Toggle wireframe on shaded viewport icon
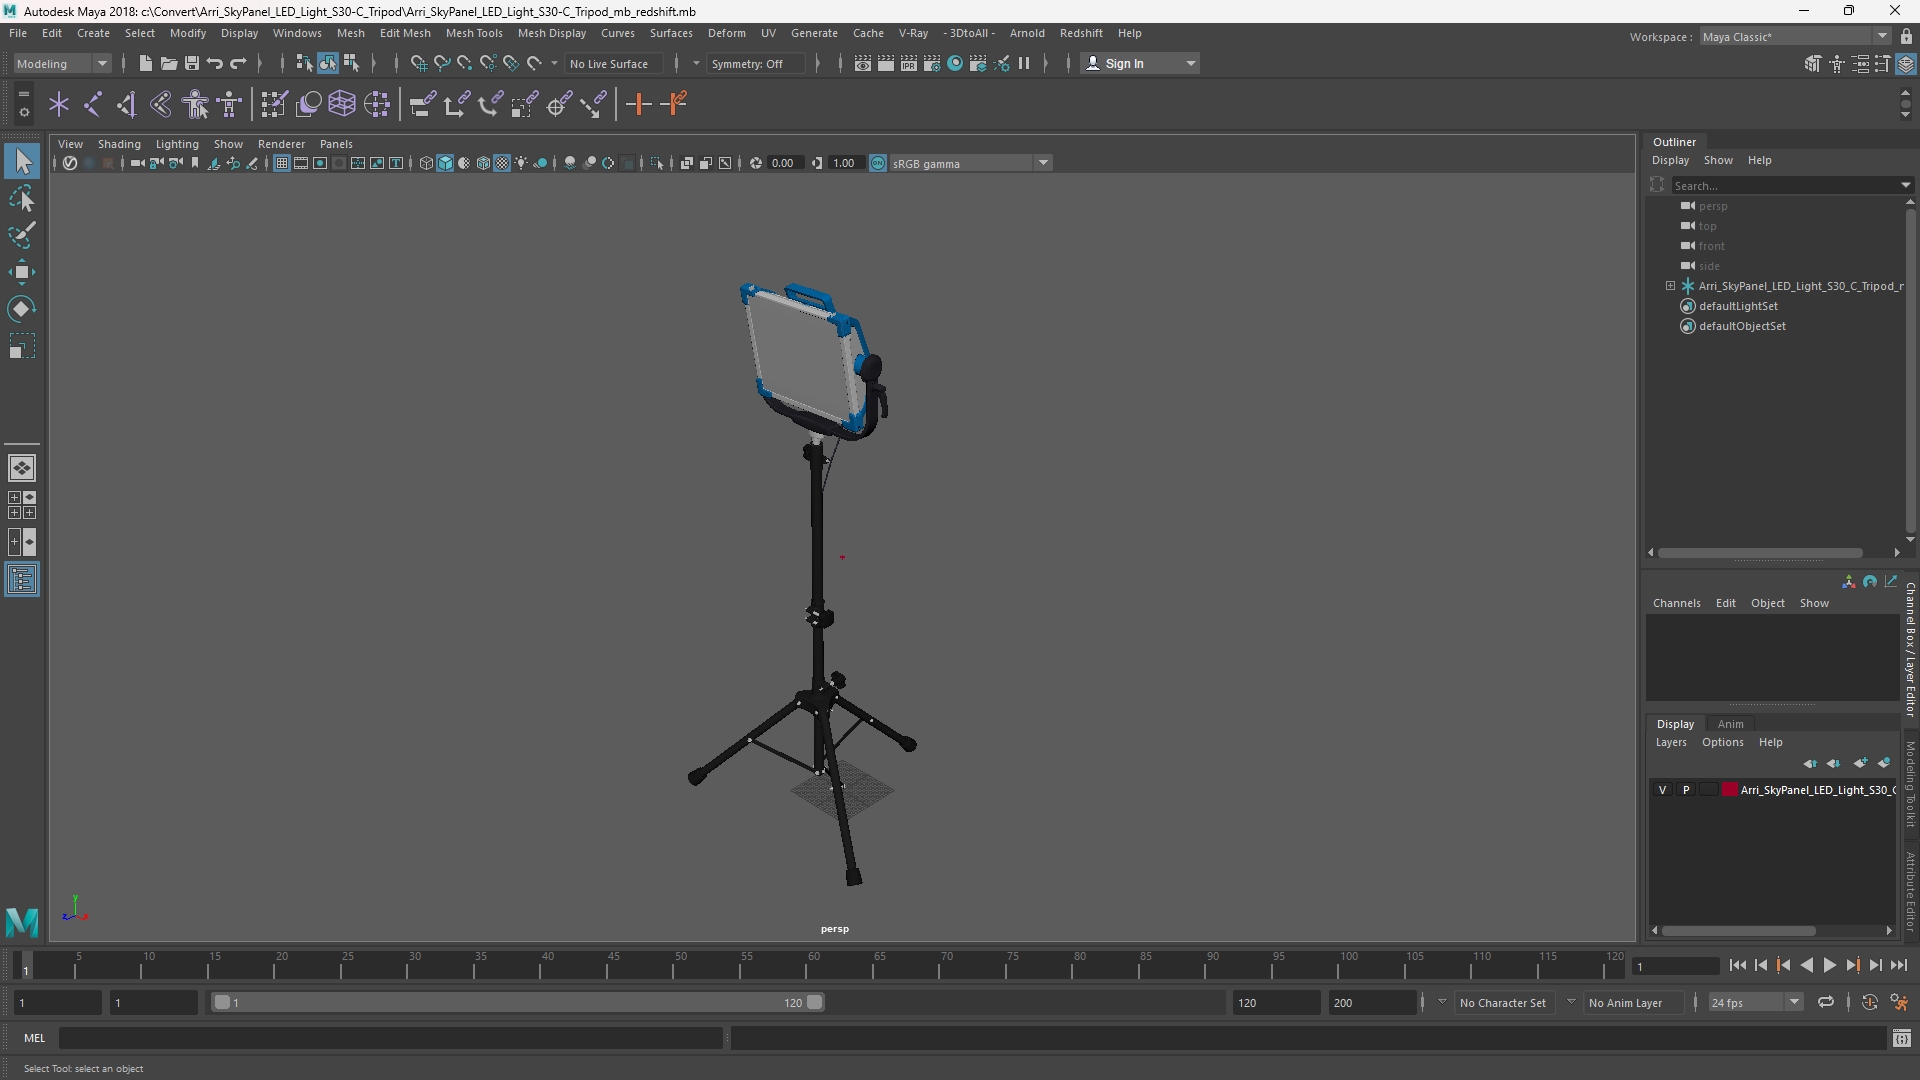1920x1080 pixels. click(483, 163)
